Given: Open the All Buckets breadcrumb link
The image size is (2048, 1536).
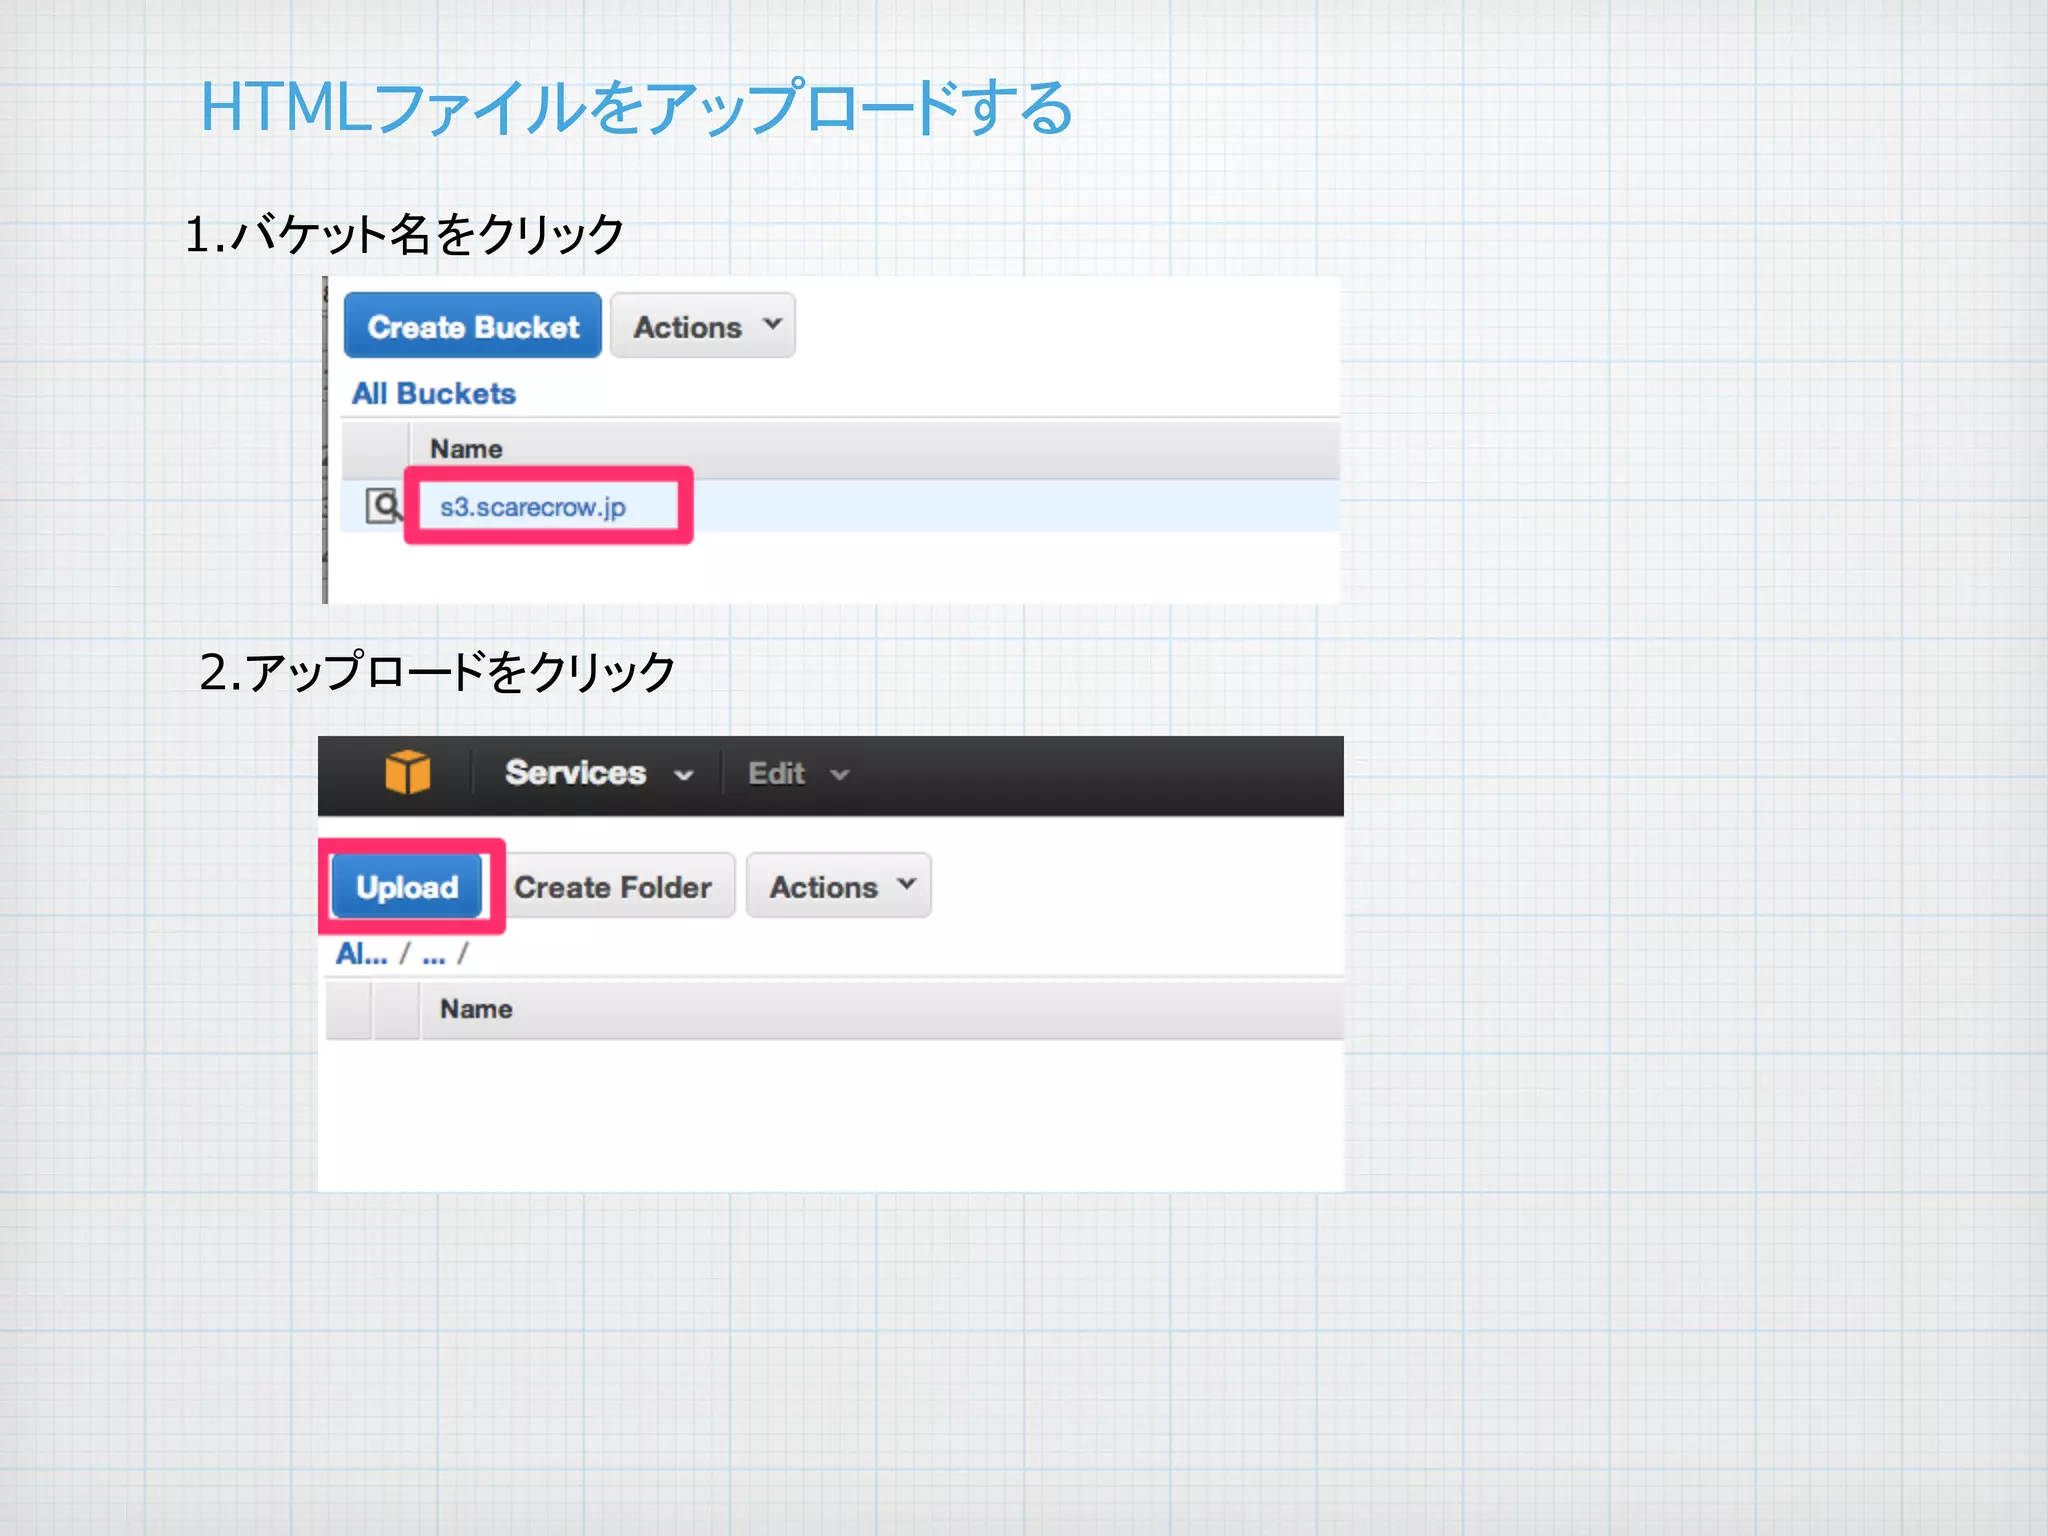Looking at the screenshot, I should click(433, 393).
